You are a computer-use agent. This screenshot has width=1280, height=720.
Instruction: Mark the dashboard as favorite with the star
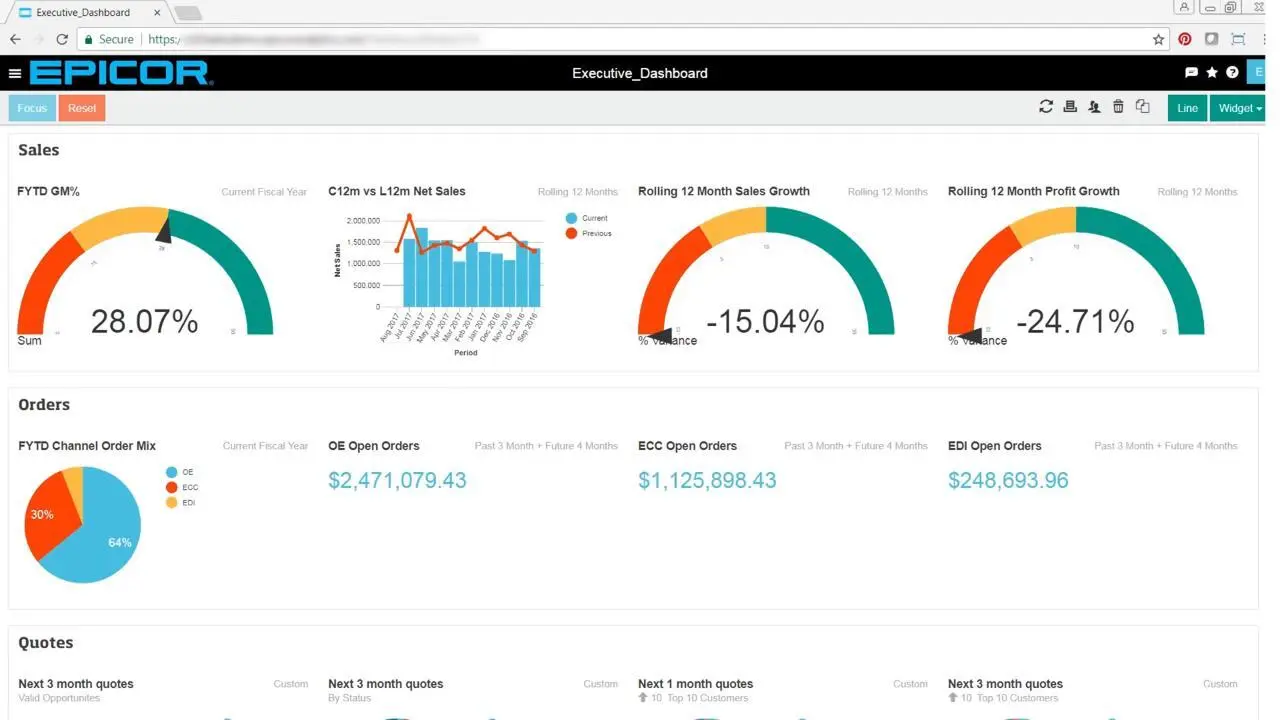[x=1211, y=72]
